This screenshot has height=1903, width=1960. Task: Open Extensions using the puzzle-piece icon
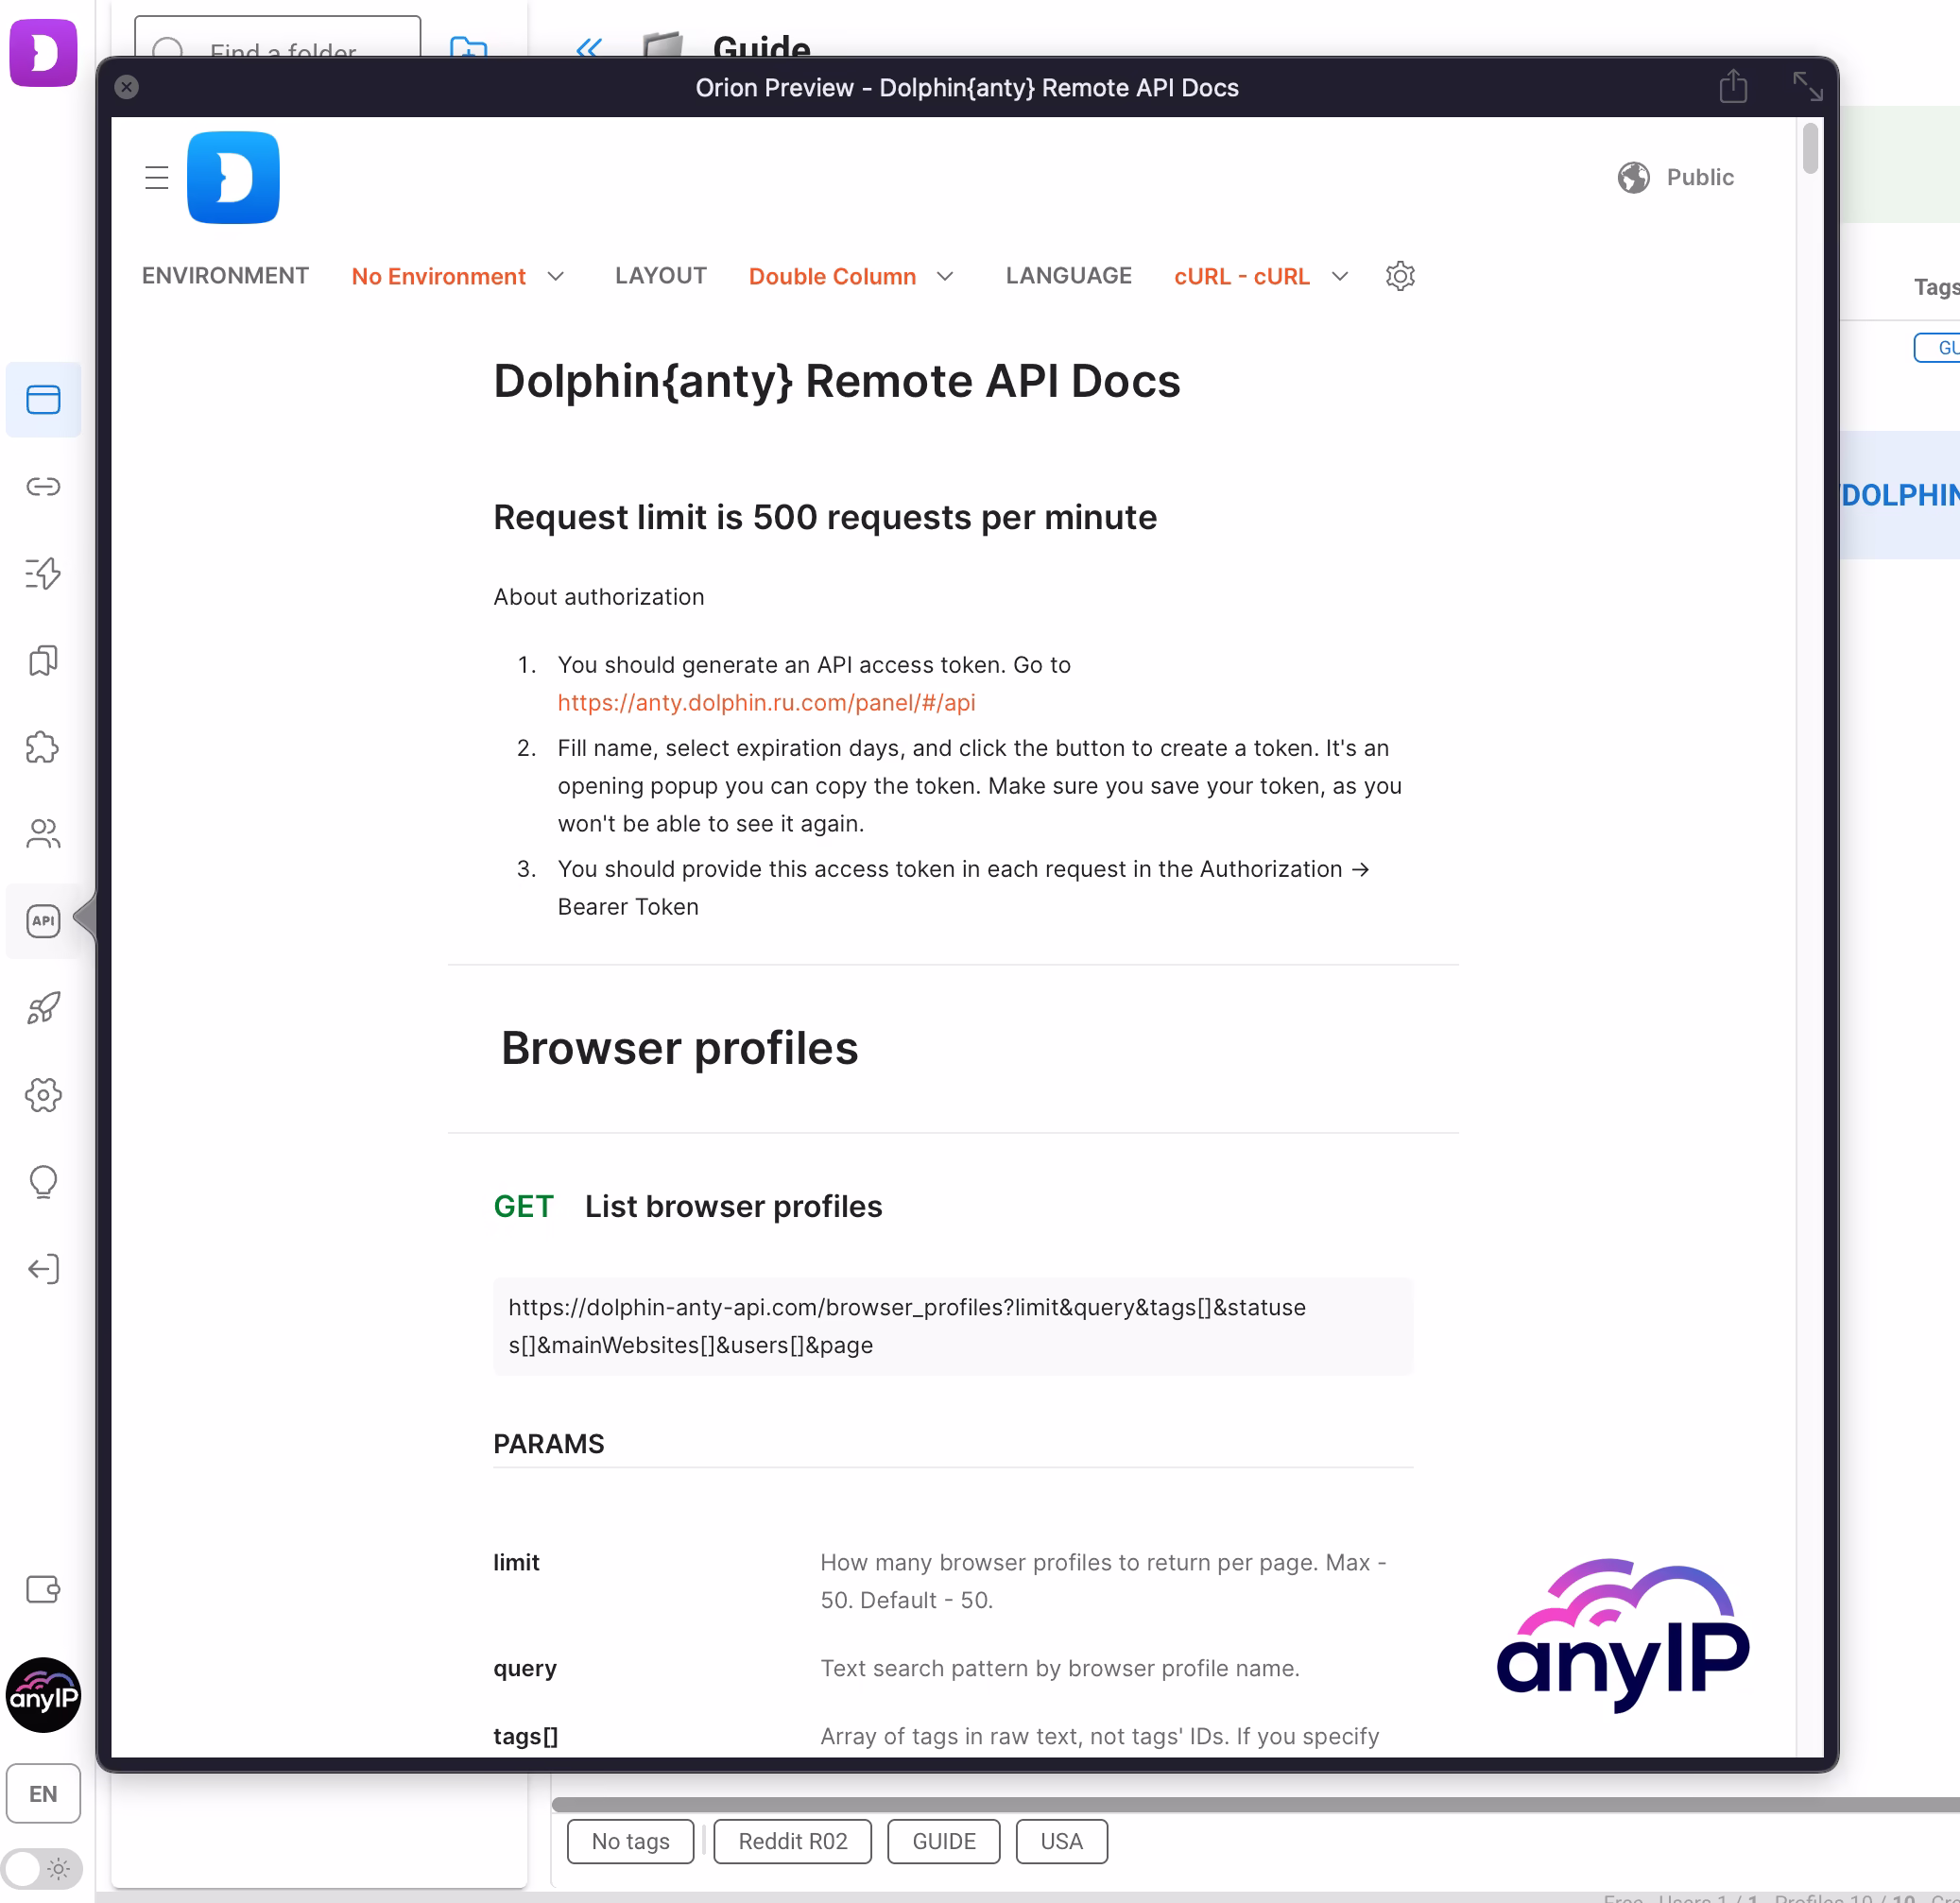[x=43, y=747]
